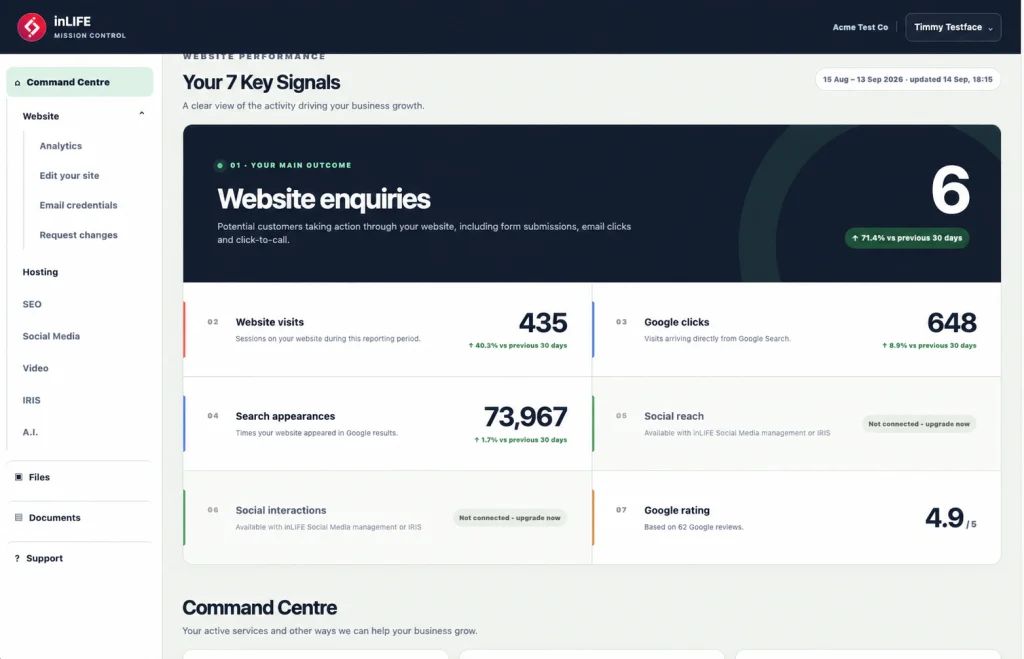Click the Google rating card title
The image size is (1024, 659).
tap(677, 511)
